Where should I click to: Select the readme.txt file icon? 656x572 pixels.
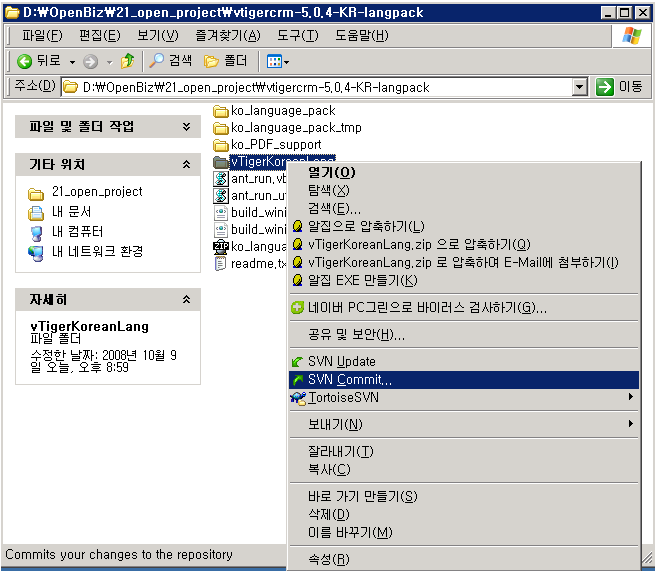click(x=220, y=264)
